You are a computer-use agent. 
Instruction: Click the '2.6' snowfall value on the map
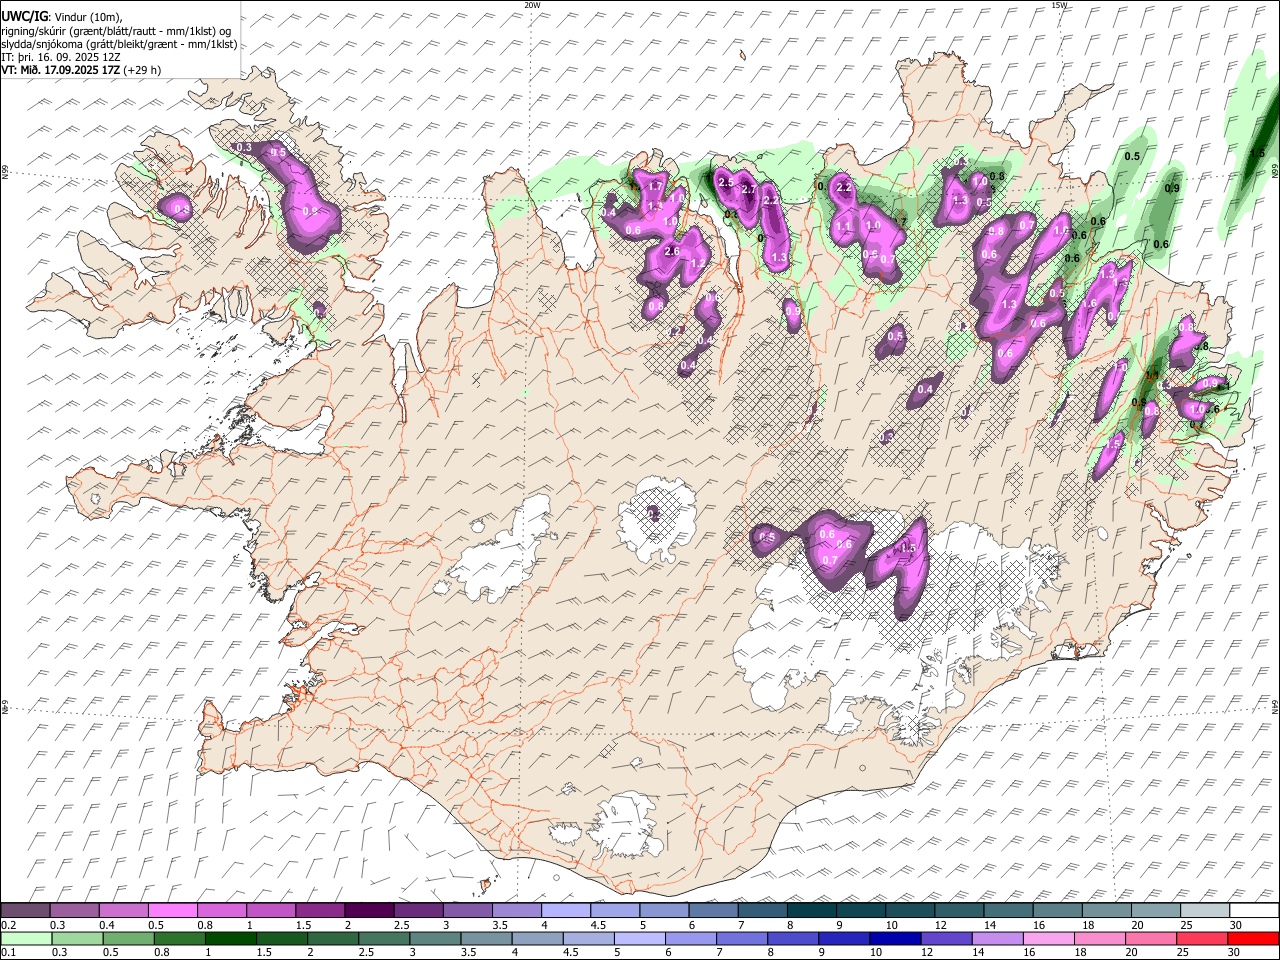(672, 251)
